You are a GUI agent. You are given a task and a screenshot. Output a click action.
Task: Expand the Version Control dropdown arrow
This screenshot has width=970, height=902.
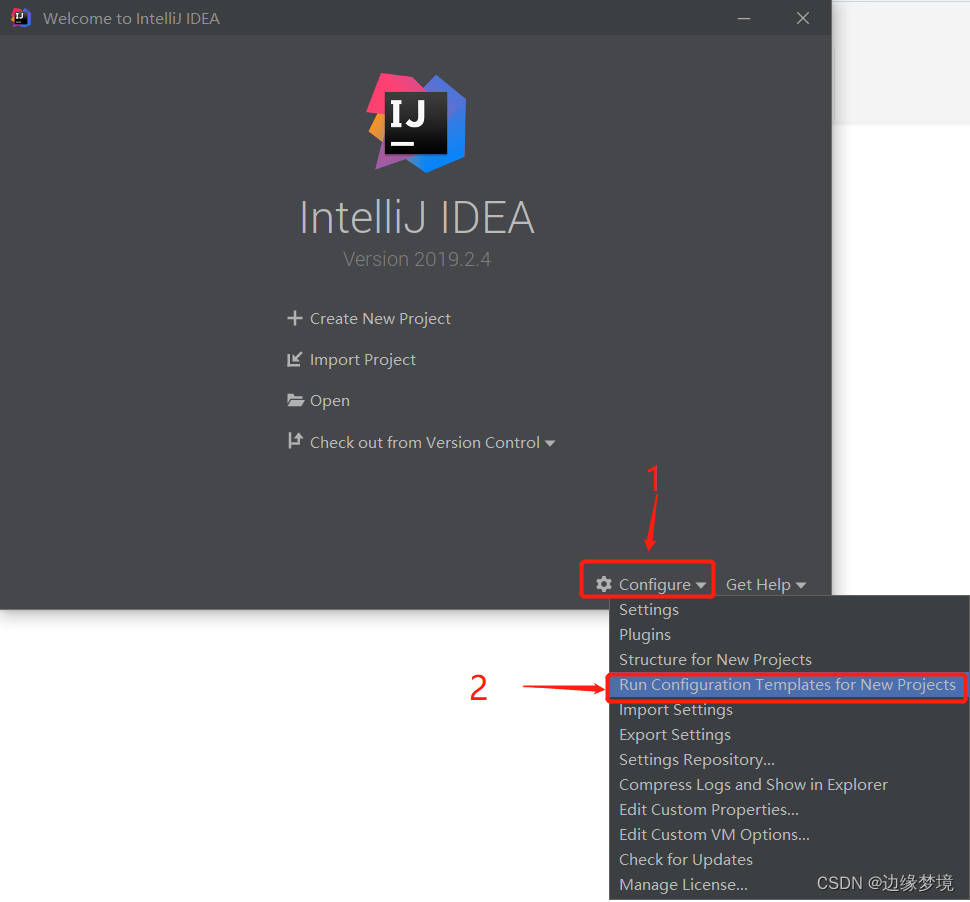(x=550, y=444)
